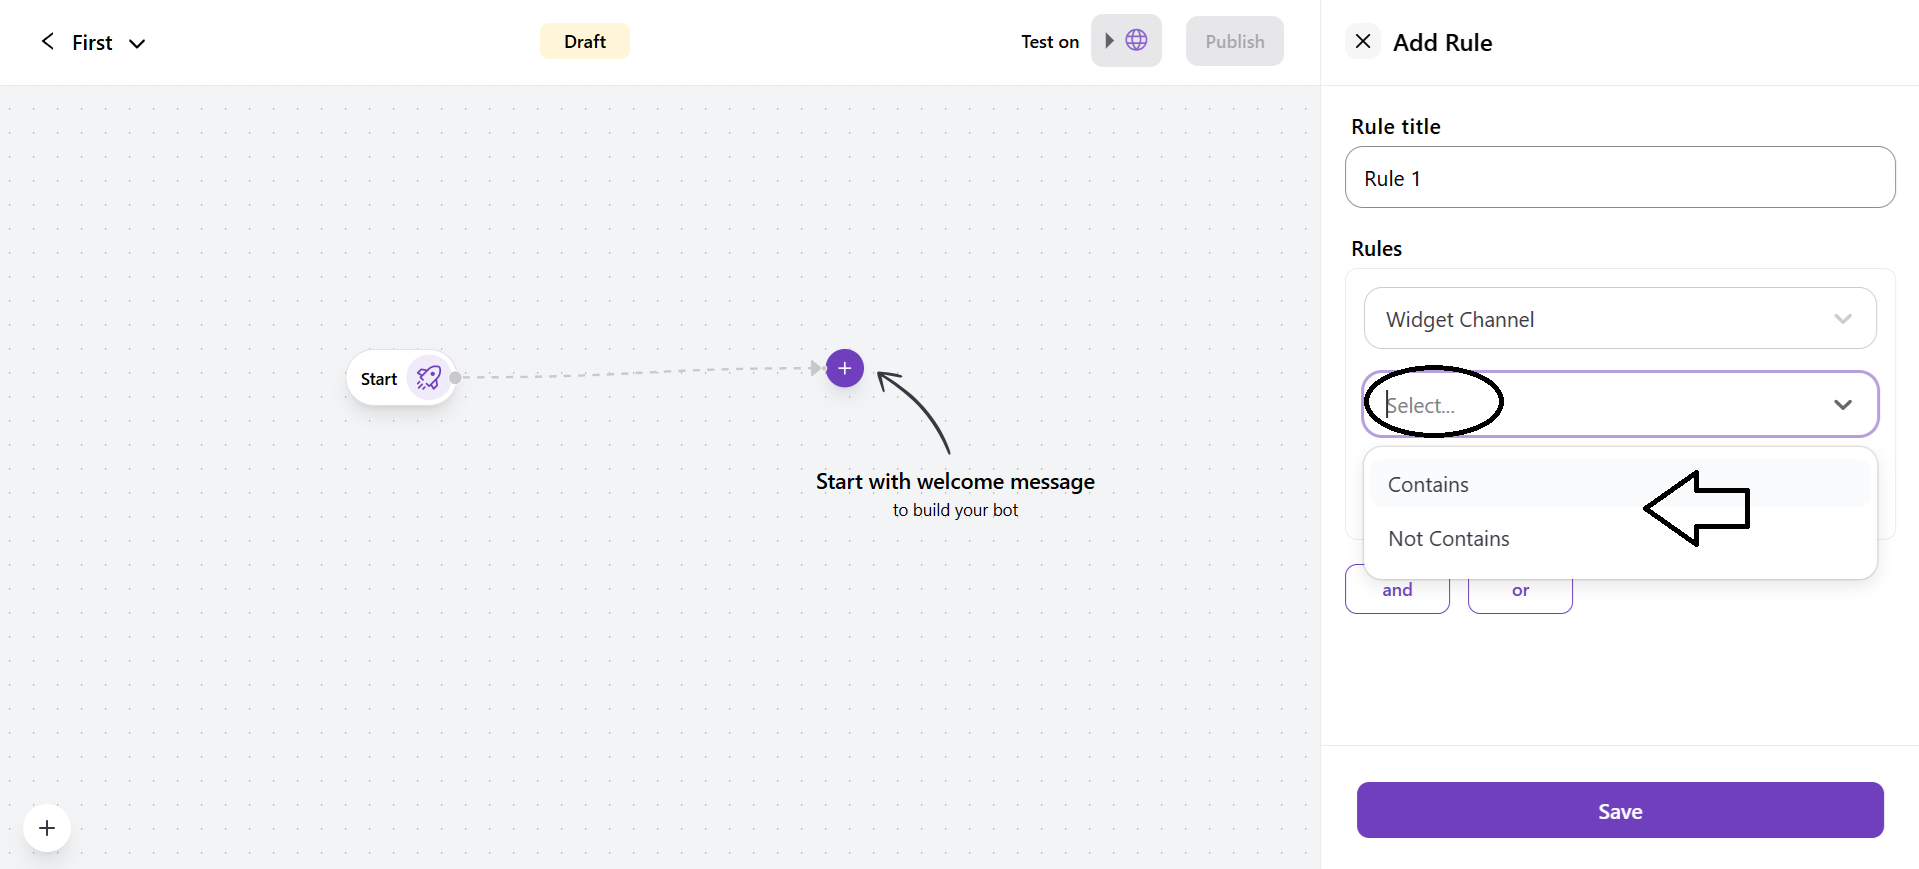
Task: Click the Draft status badge
Action: pos(584,41)
